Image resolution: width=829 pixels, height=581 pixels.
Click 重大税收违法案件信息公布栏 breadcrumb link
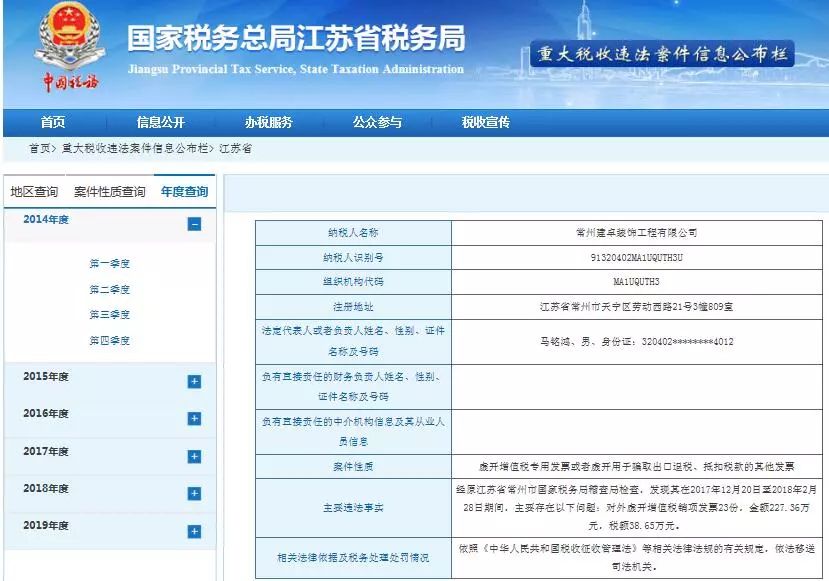[135, 149]
